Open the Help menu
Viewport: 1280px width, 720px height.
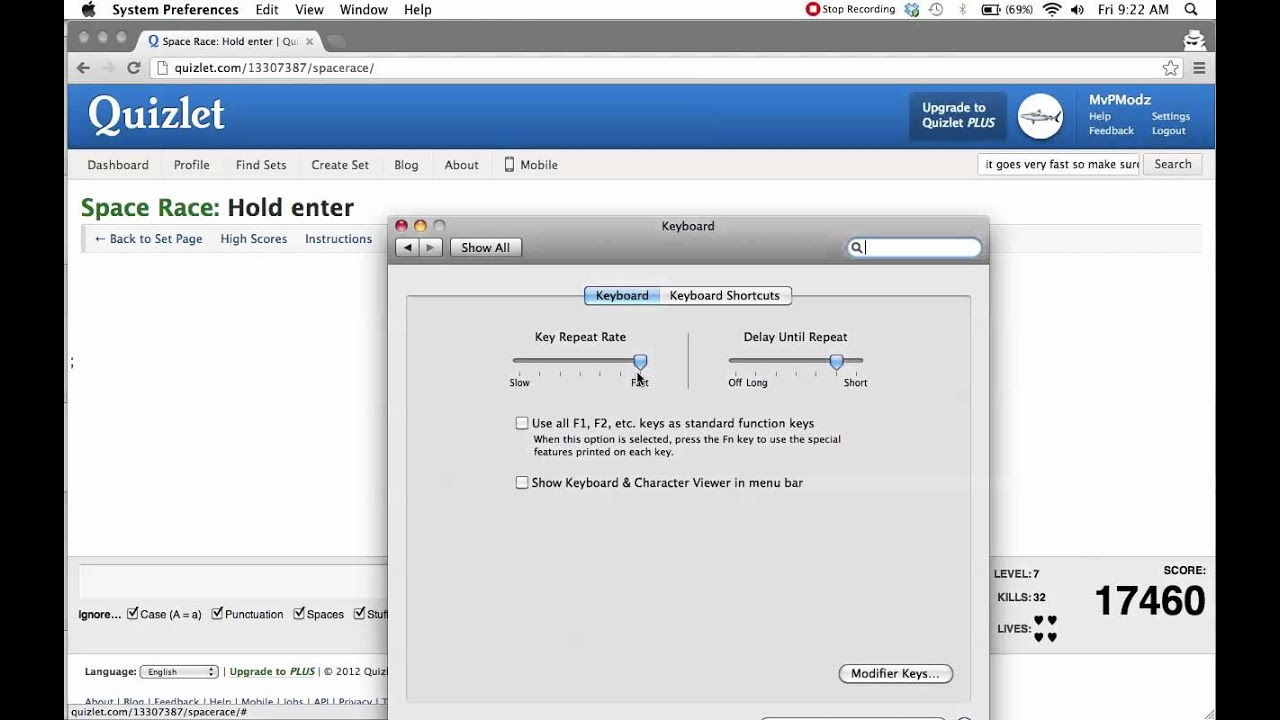[x=418, y=10]
